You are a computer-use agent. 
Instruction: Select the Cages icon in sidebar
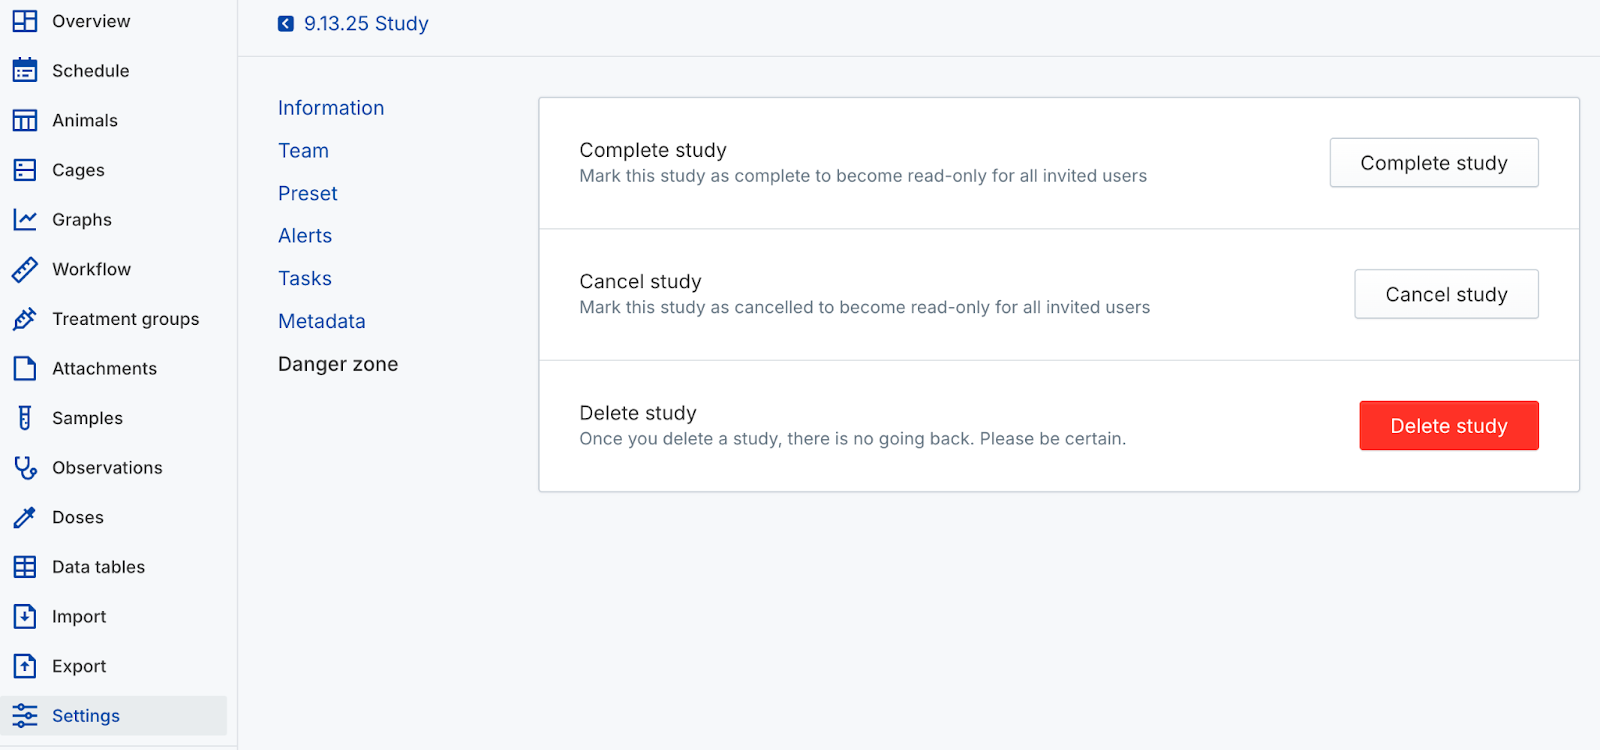(x=25, y=170)
